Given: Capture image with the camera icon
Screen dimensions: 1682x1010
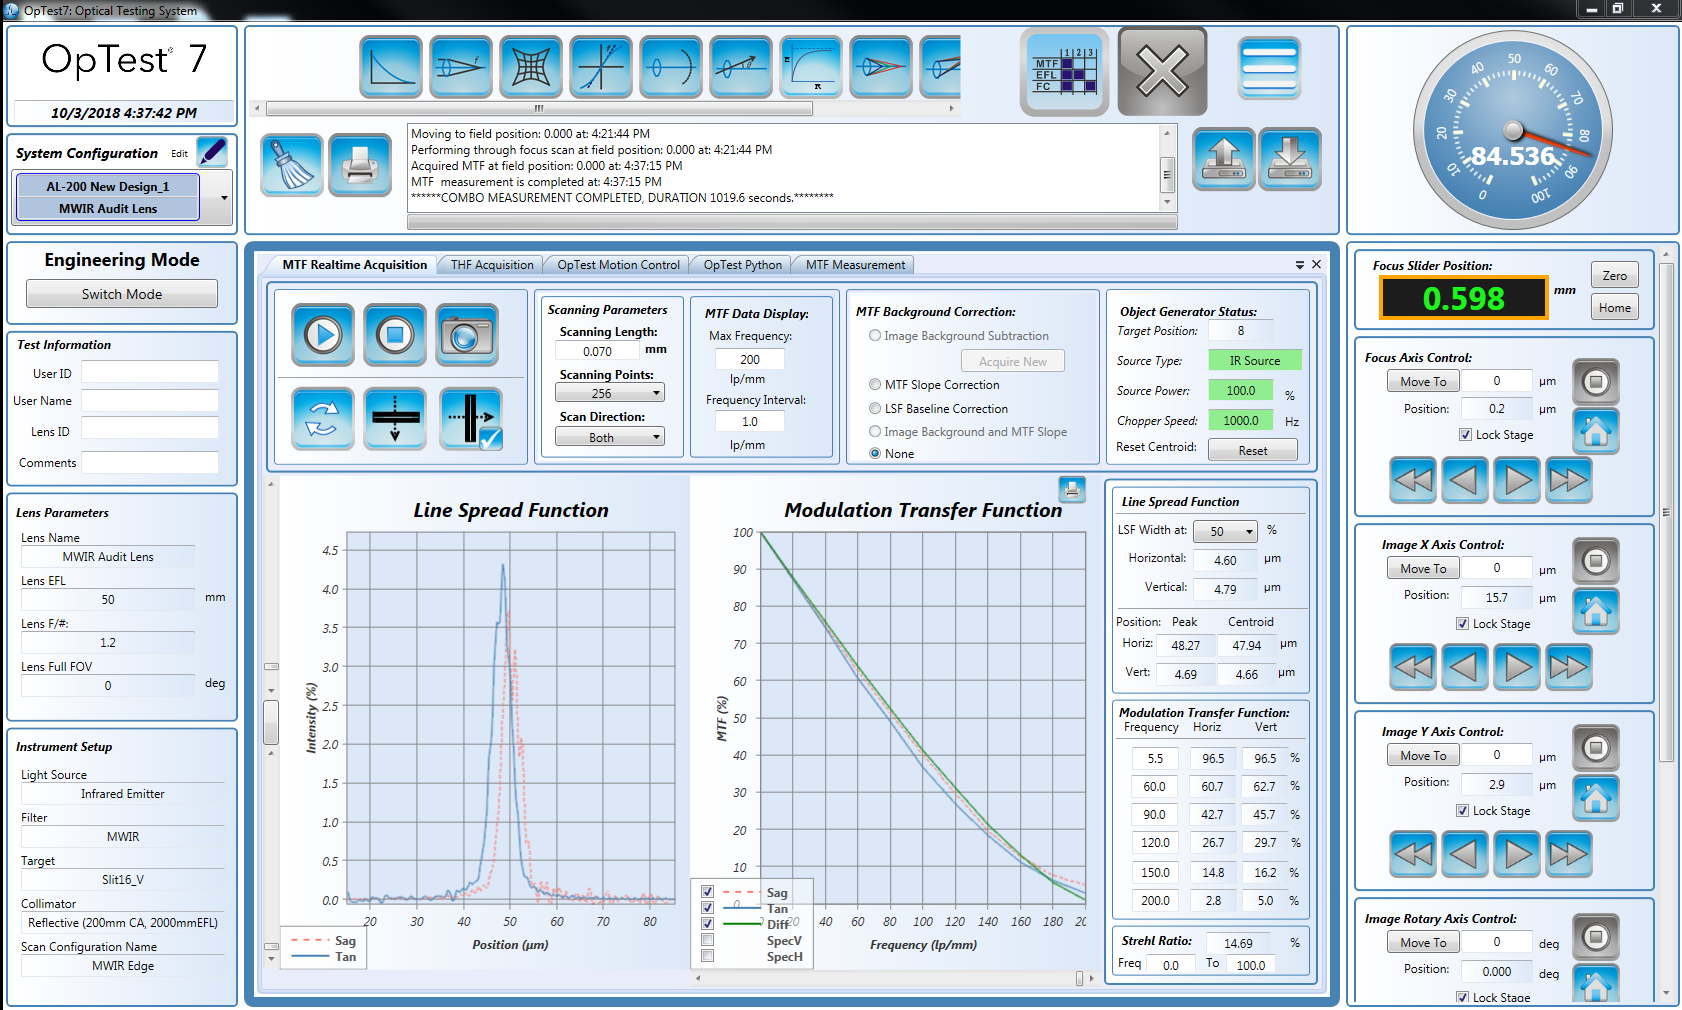Looking at the screenshot, I should [467, 335].
